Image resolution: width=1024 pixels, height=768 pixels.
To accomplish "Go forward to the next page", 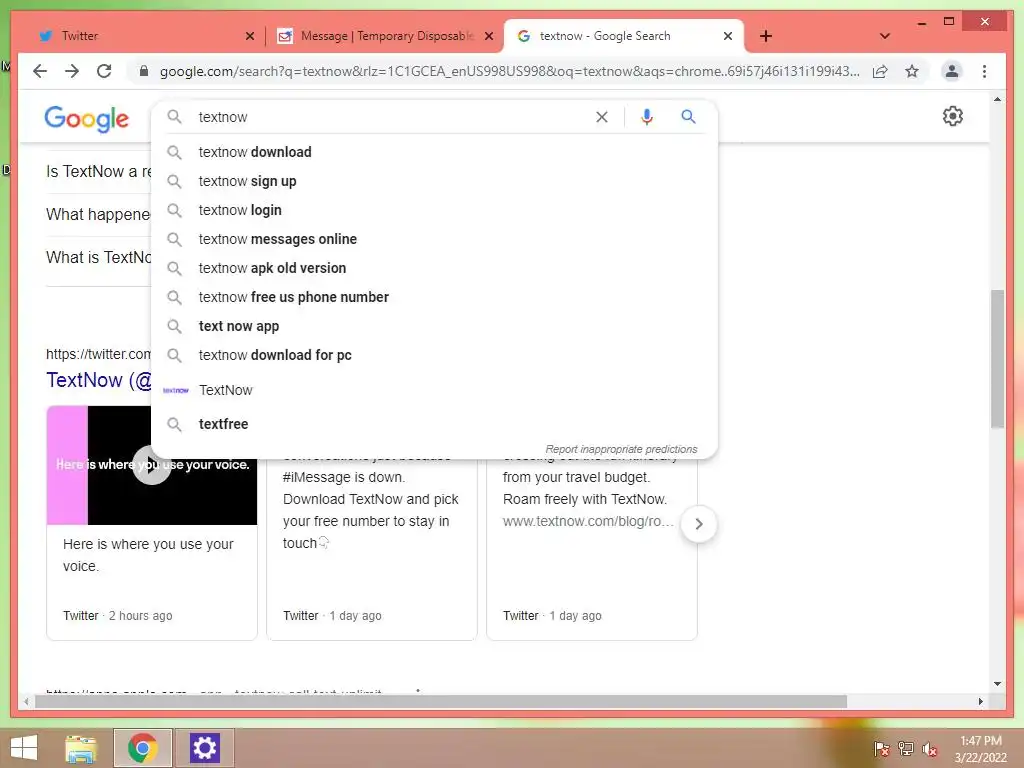I will pos(72,71).
